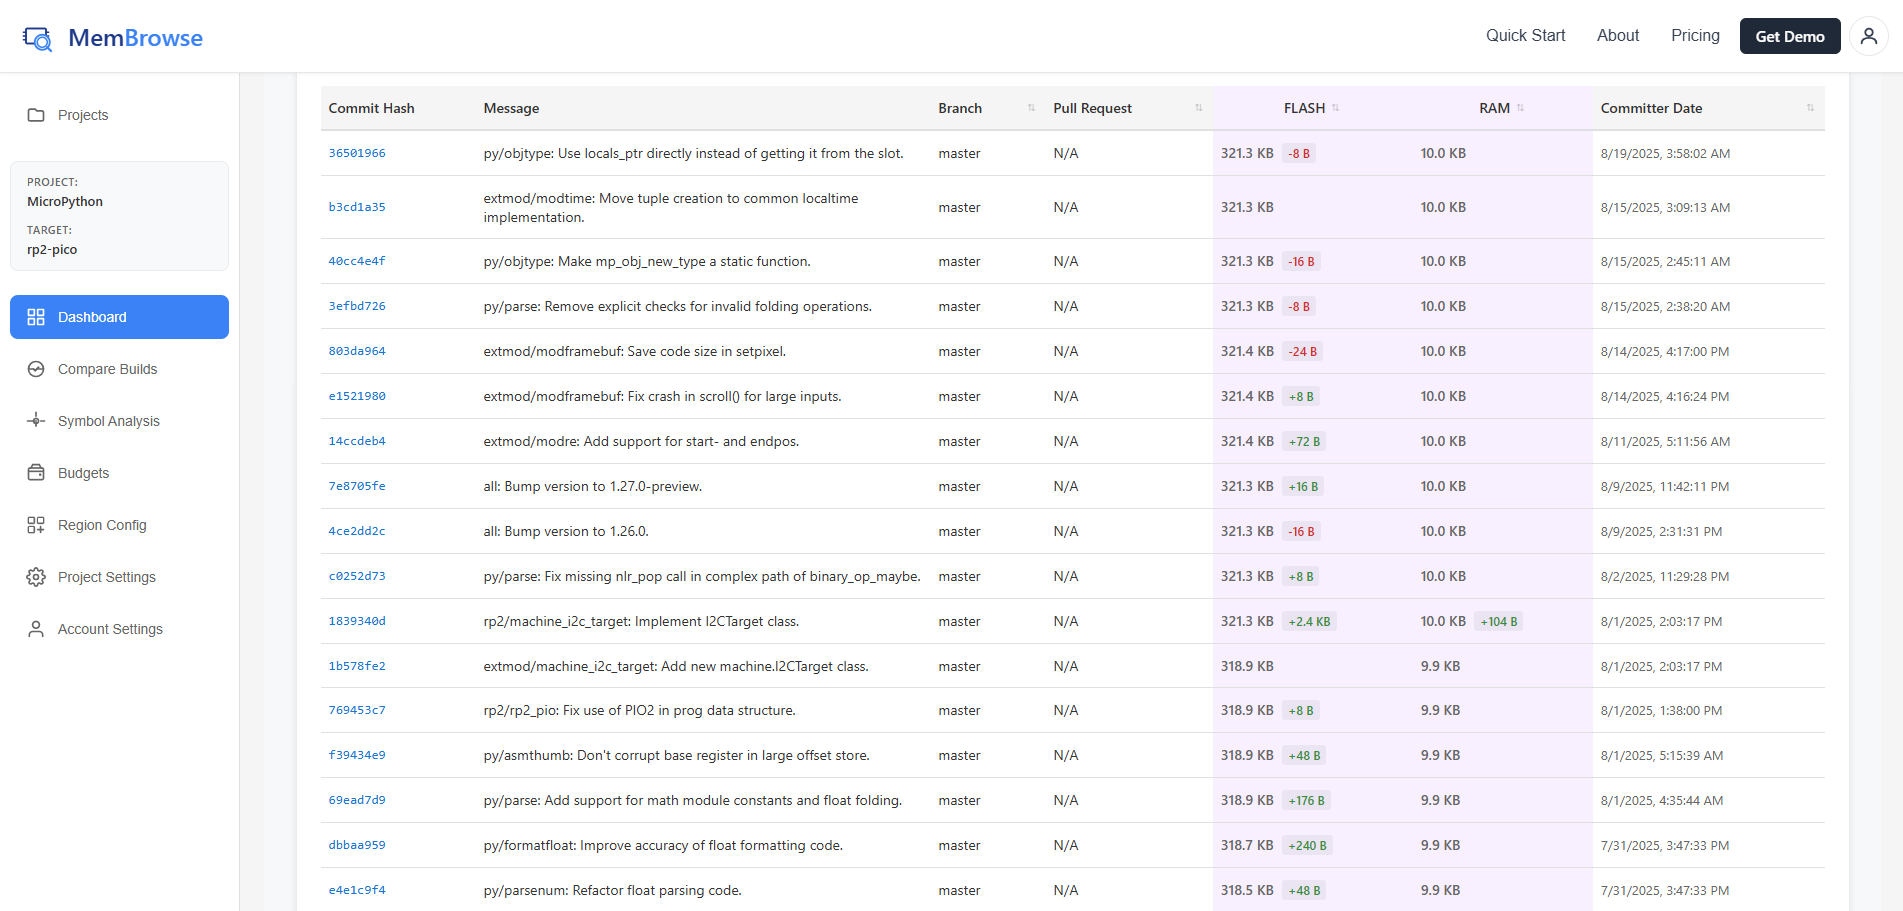The height and width of the screenshot is (911, 1903).
Task: Open commit 3efbd726
Action: pos(357,306)
